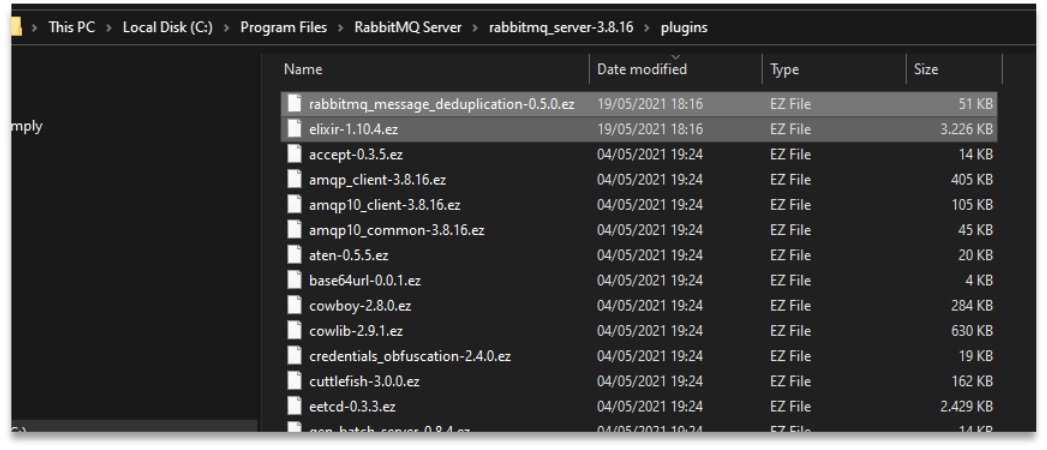The width and height of the screenshot is (1047, 450).
Task: Open Program Files breadcrumb in address bar
Action: [x=284, y=28]
